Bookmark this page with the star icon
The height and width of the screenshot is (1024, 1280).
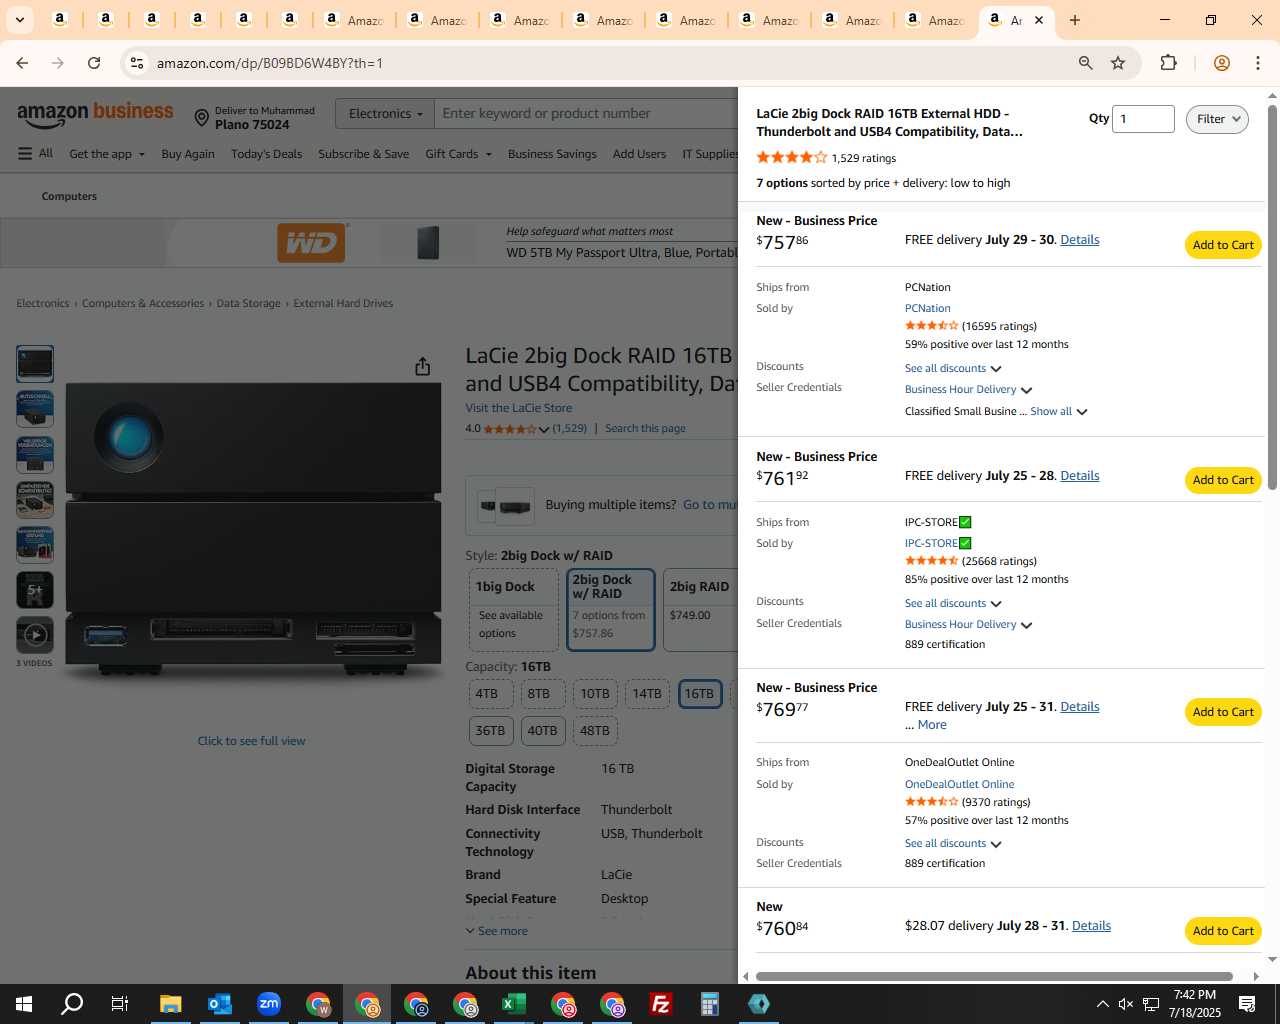coord(1118,63)
